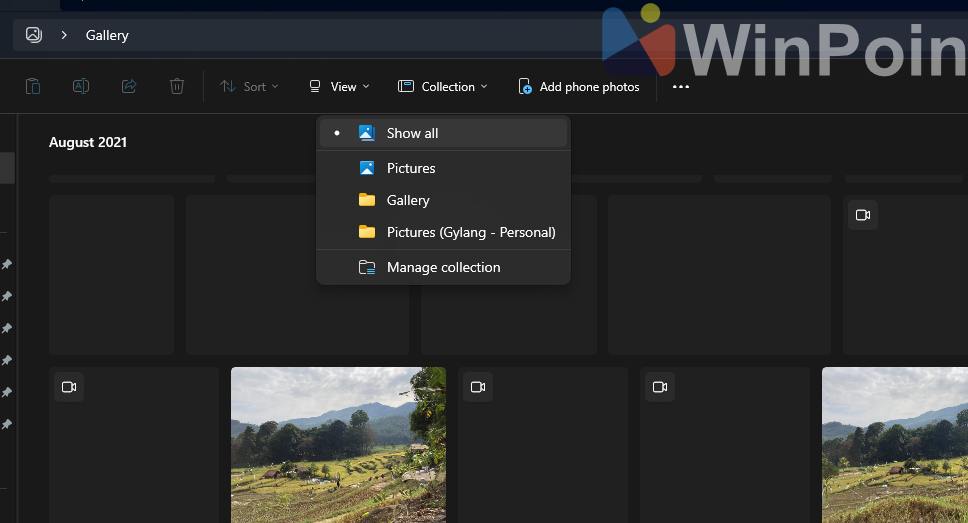Choose Gallery folder in collection menu
Image resolution: width=968 pixels, height=523 pixels.
tap(408, 200)
